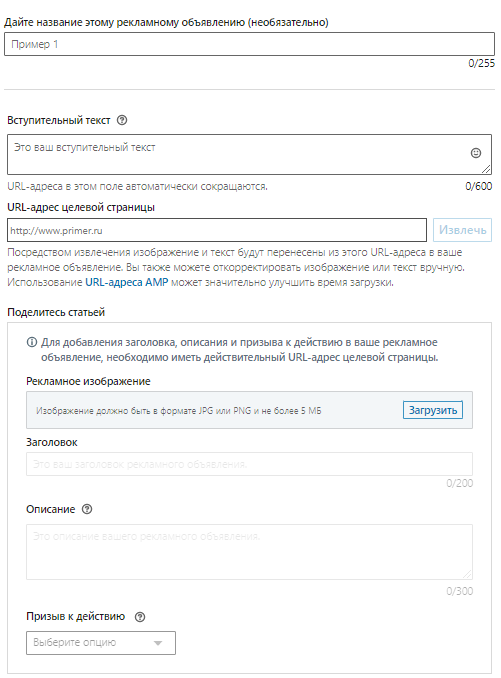
Task: Click the info icon in the article notice
Action: click(32, 342)
